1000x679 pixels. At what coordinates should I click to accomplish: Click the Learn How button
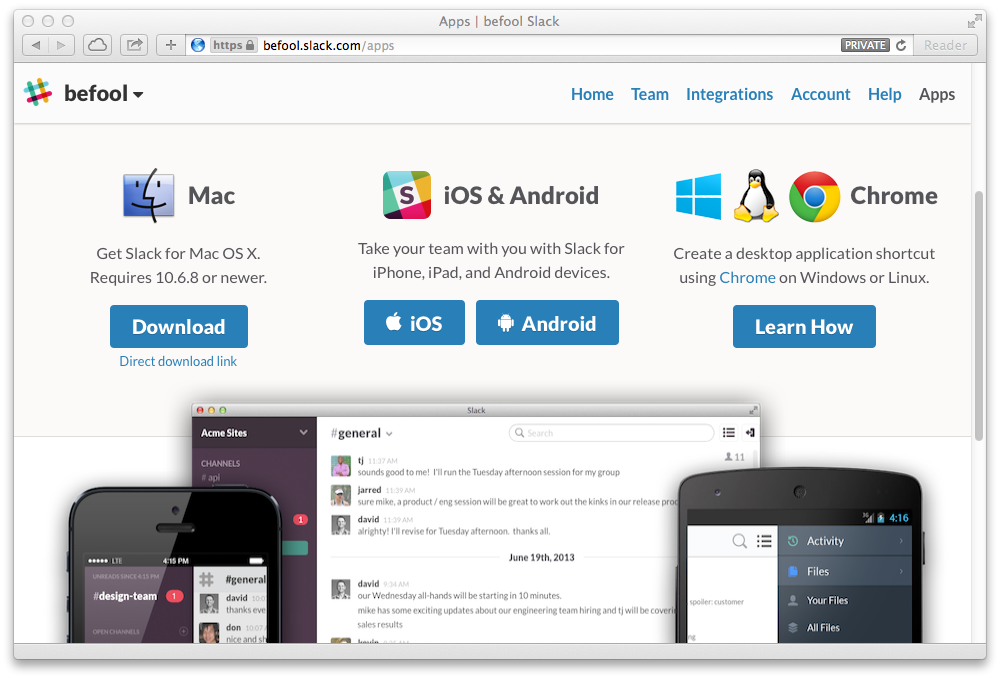point(804,326)
